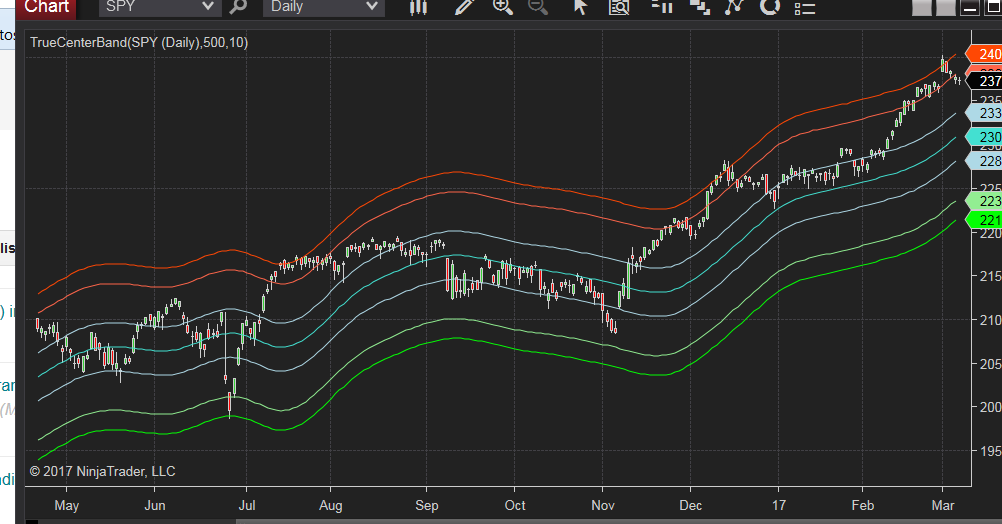This screenshot has width=1002, height=524.
Task: Click the light blue 228 price marker
Action: click(x=985, y=161)
